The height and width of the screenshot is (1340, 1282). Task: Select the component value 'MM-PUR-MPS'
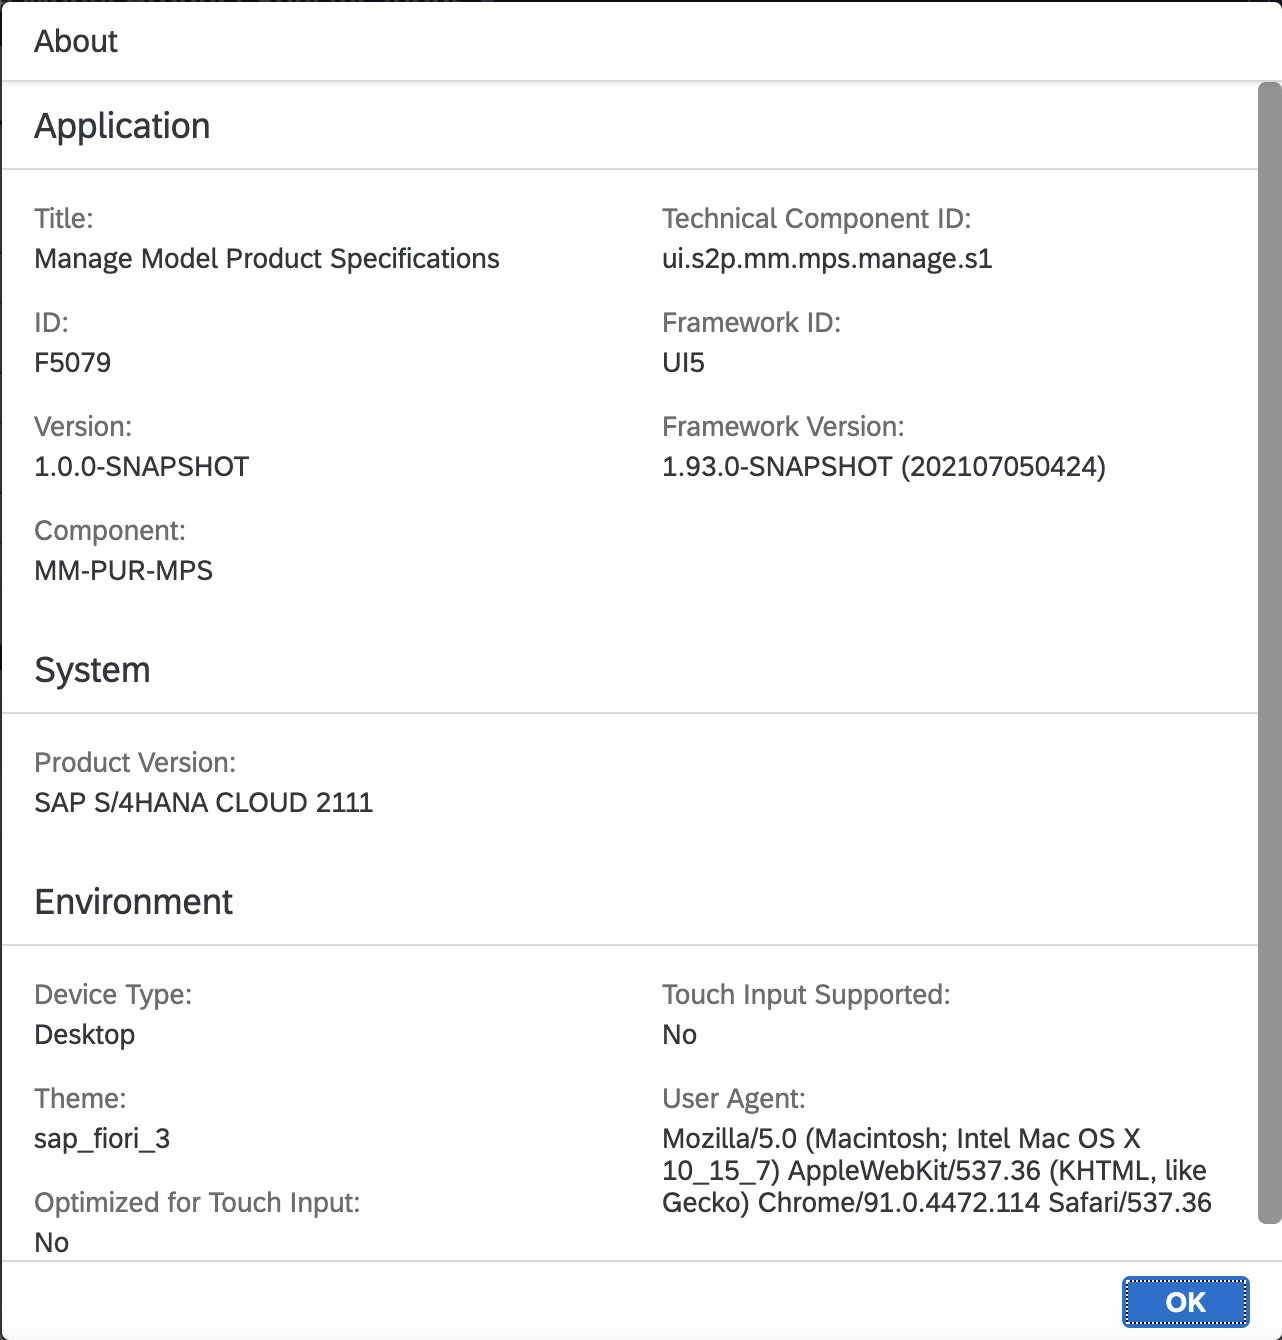coord(124,571)
